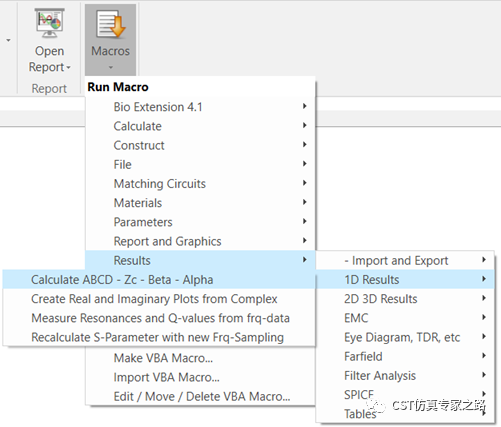Expand the Construct submenu arrow
The image size is (501, 427).
304,145
